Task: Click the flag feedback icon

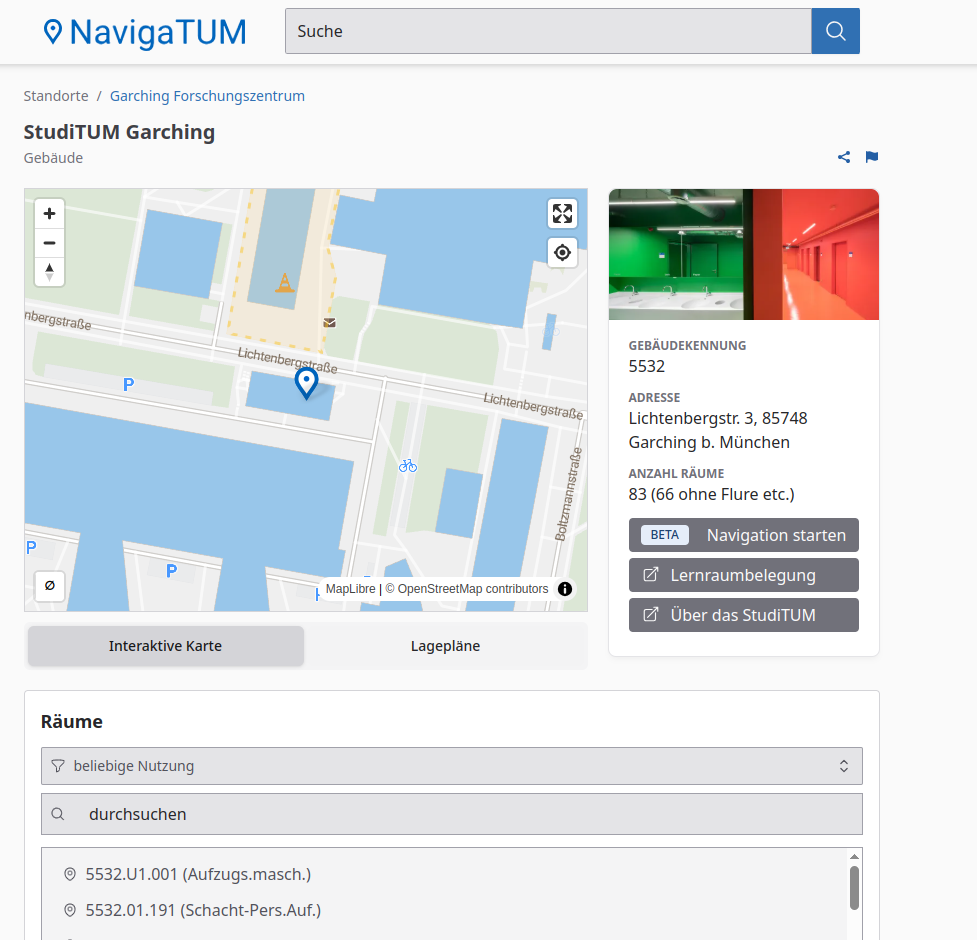Action: click(x=872, y=157)
